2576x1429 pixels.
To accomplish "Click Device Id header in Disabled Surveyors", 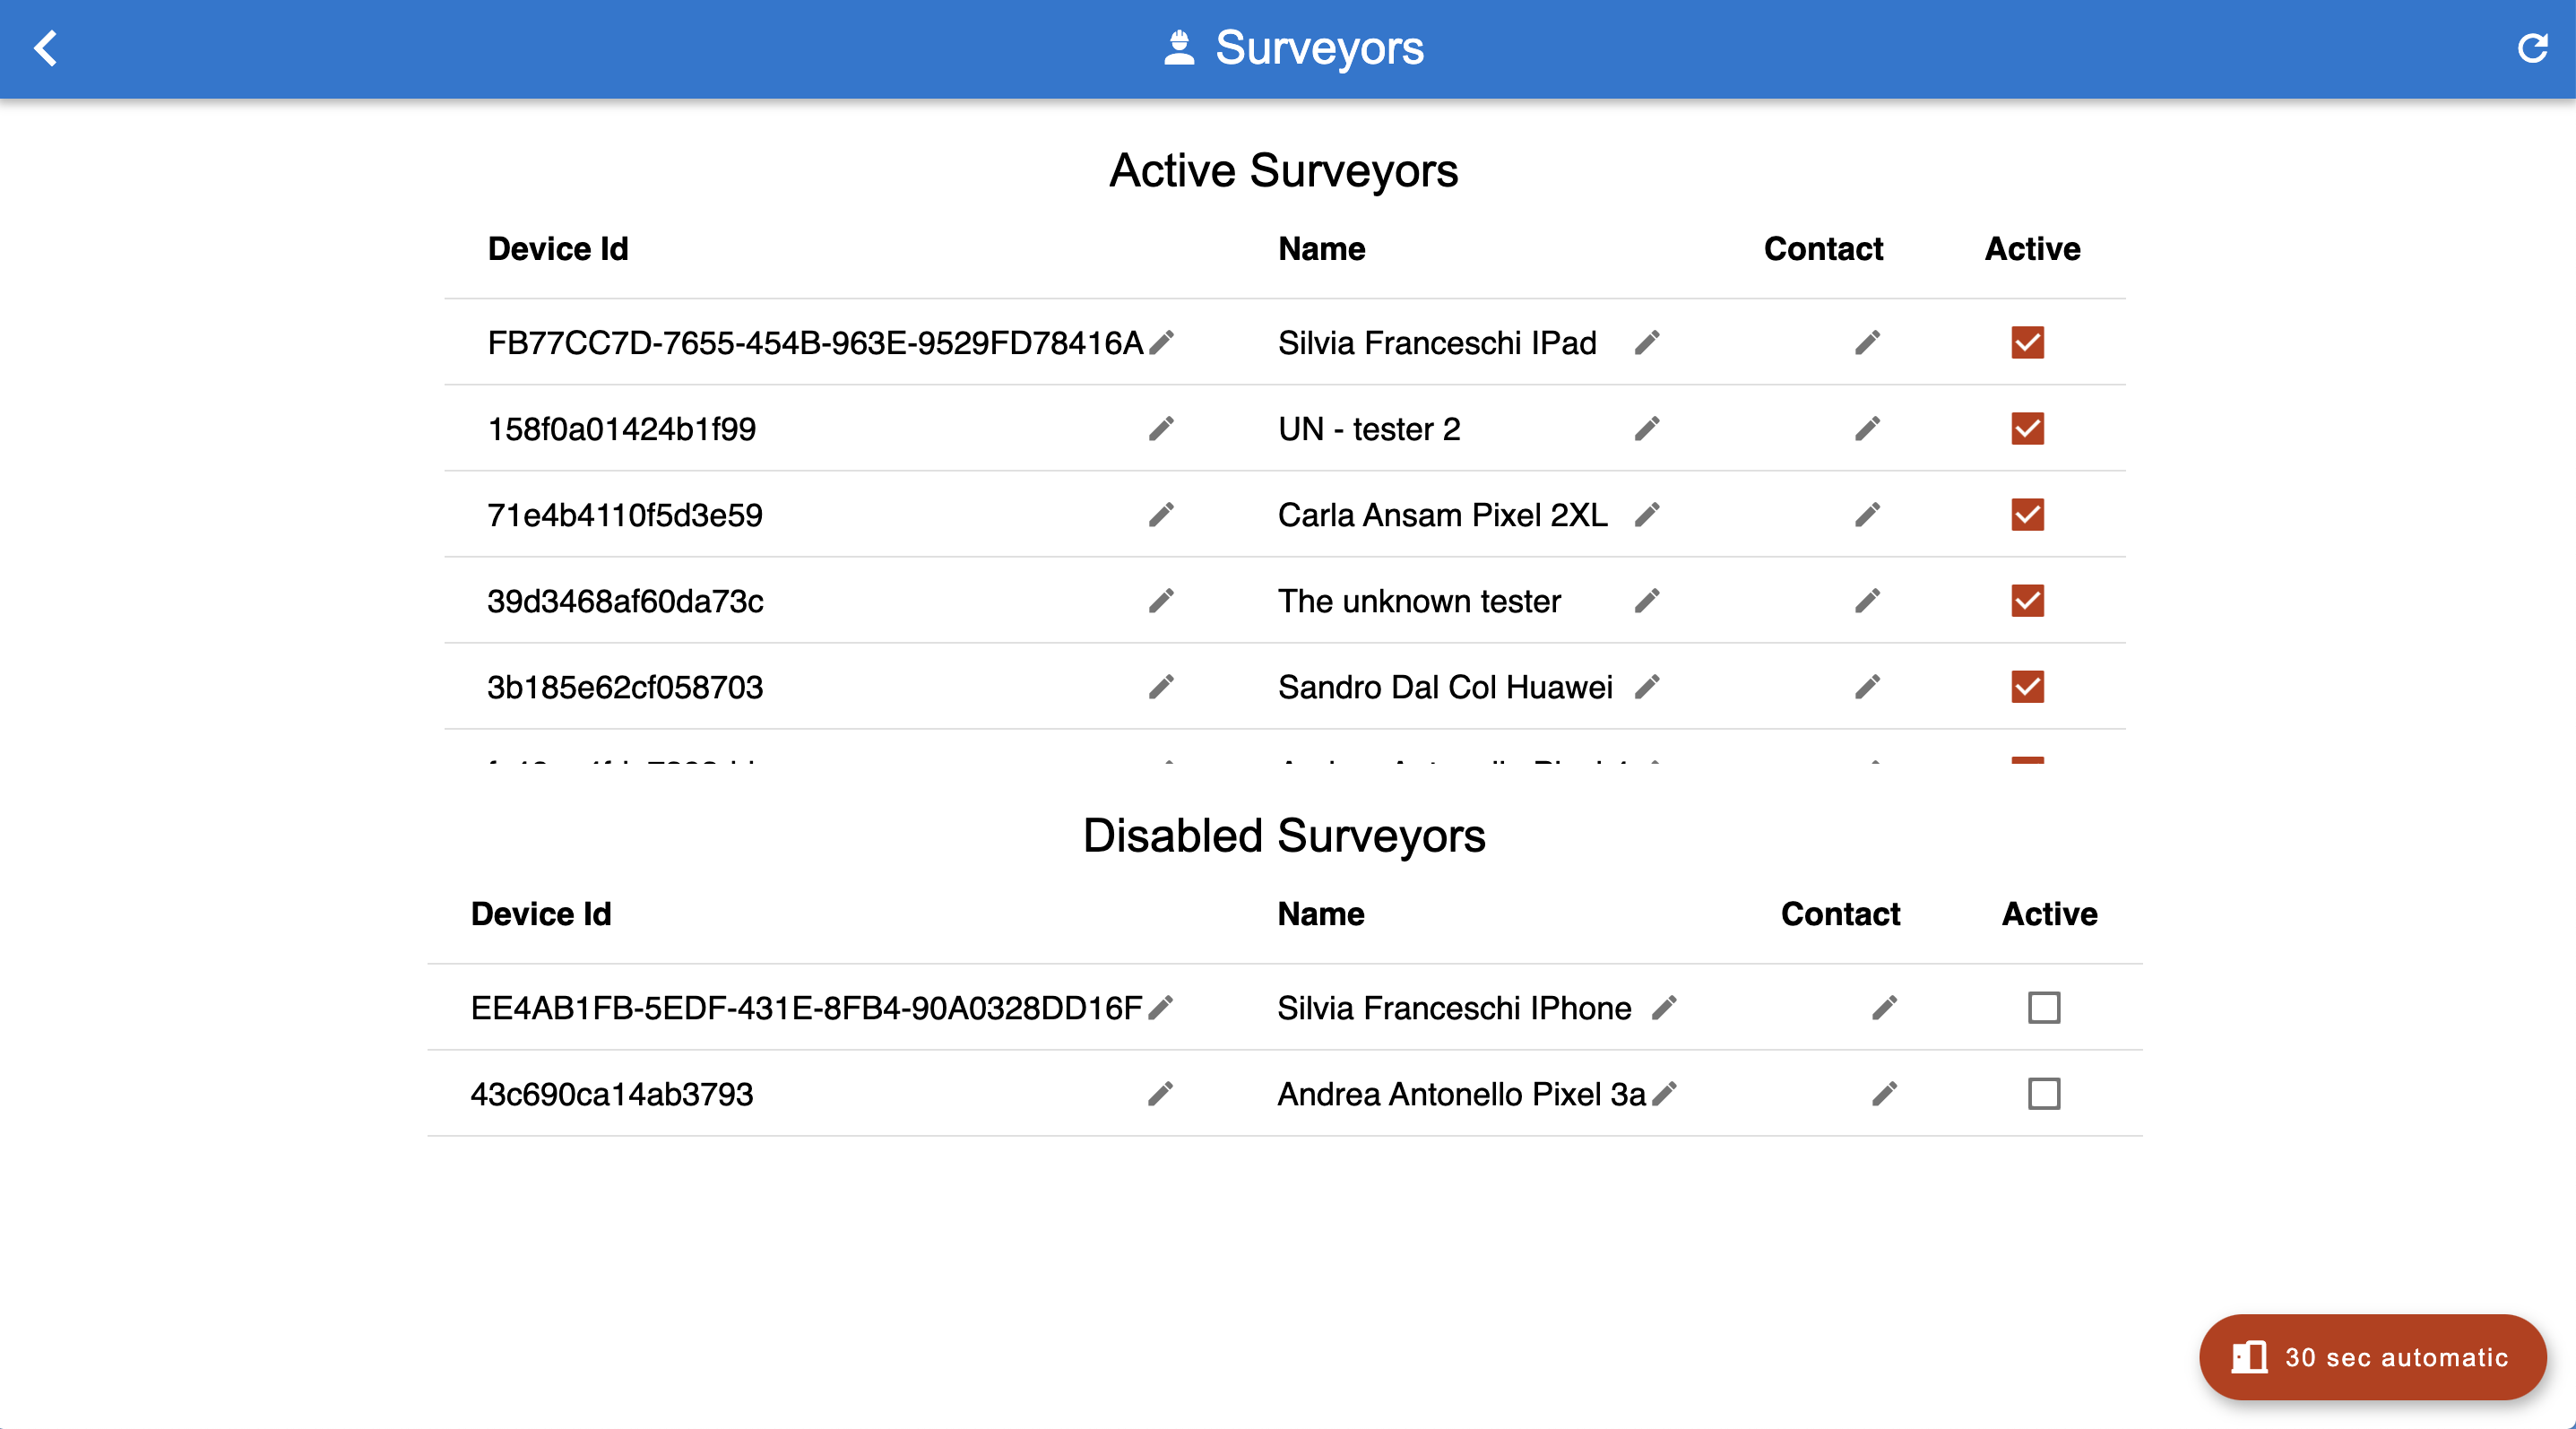I will tap(541, 914).
